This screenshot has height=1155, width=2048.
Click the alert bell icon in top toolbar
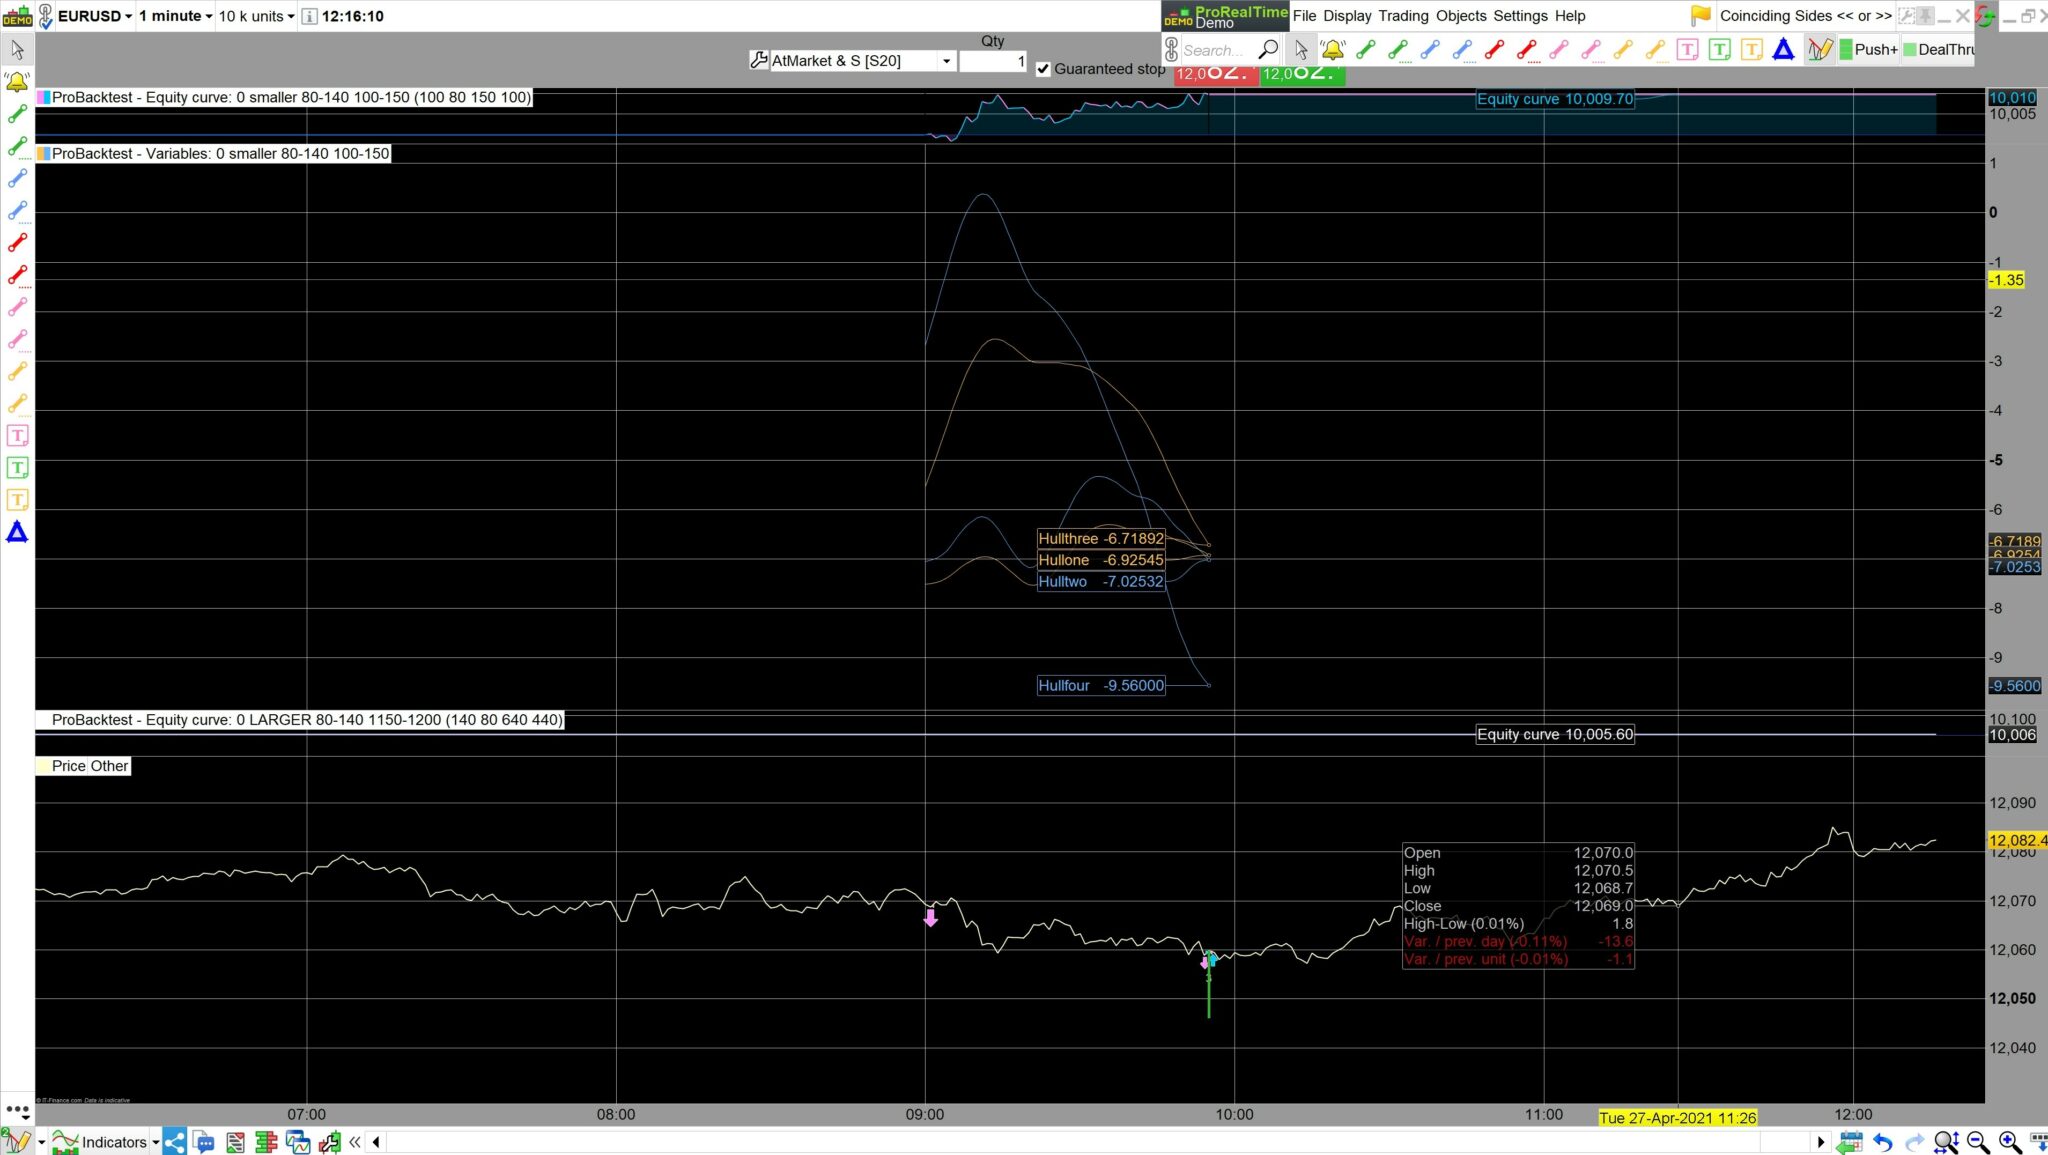pyautogui.click(x=1332, y=49)
